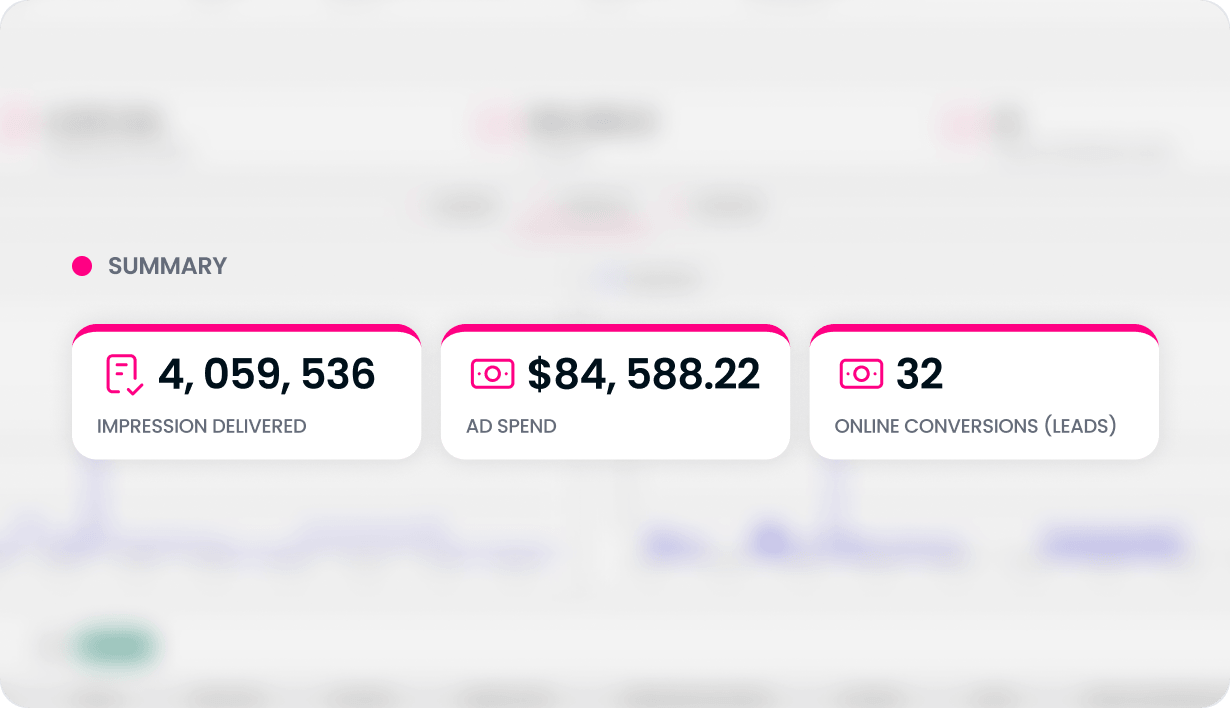Viewport: 1230px width, 708px height.
Task: Click the pink top border of Impression card
Action: coord(246,328)
